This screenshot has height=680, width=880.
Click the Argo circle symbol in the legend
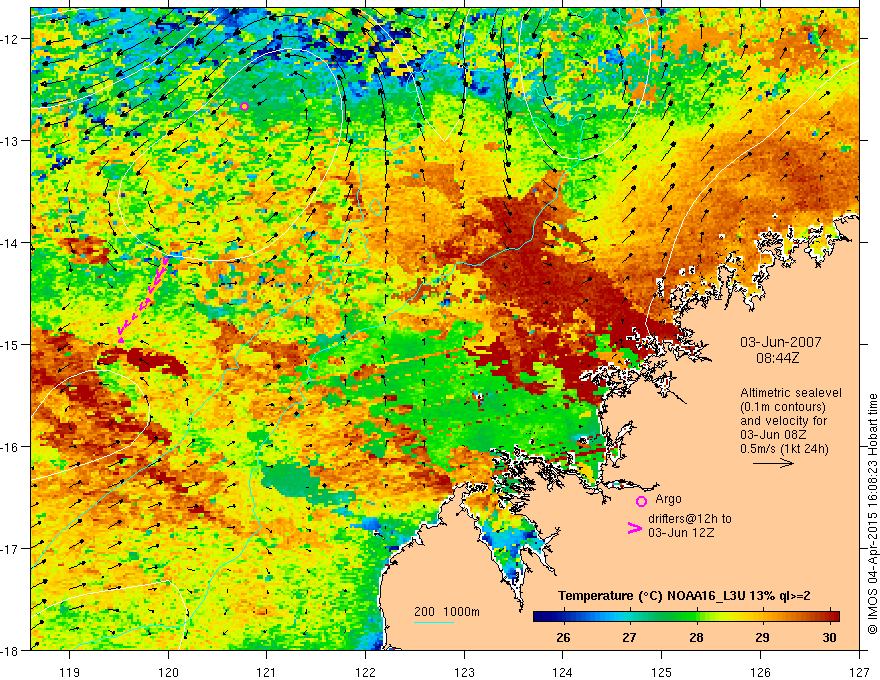[x=641, y=501]
